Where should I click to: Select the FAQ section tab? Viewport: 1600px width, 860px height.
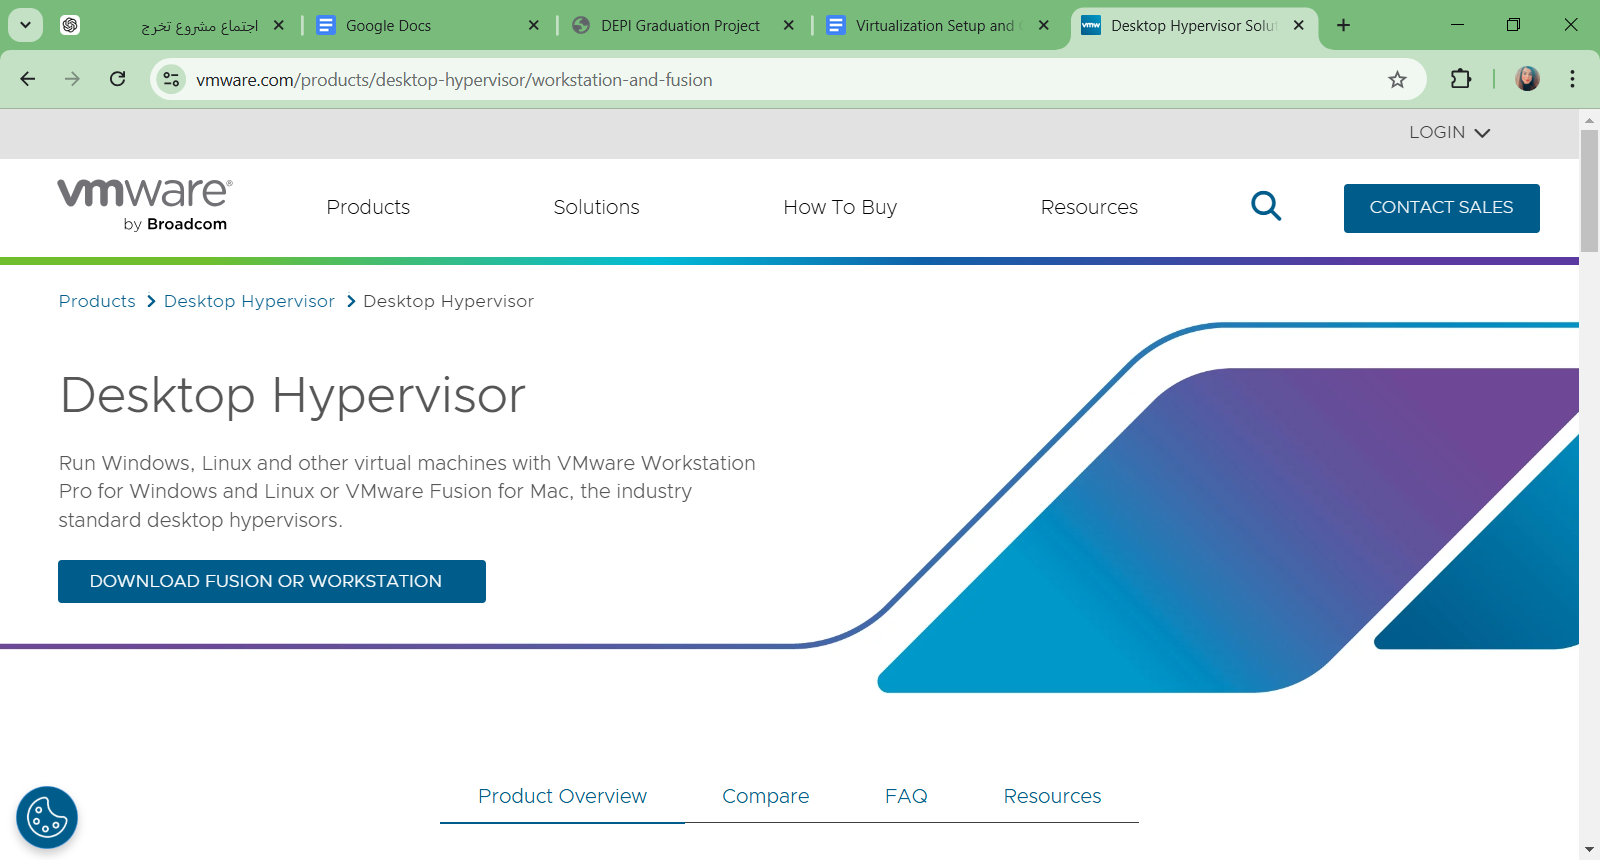point(906,796)
